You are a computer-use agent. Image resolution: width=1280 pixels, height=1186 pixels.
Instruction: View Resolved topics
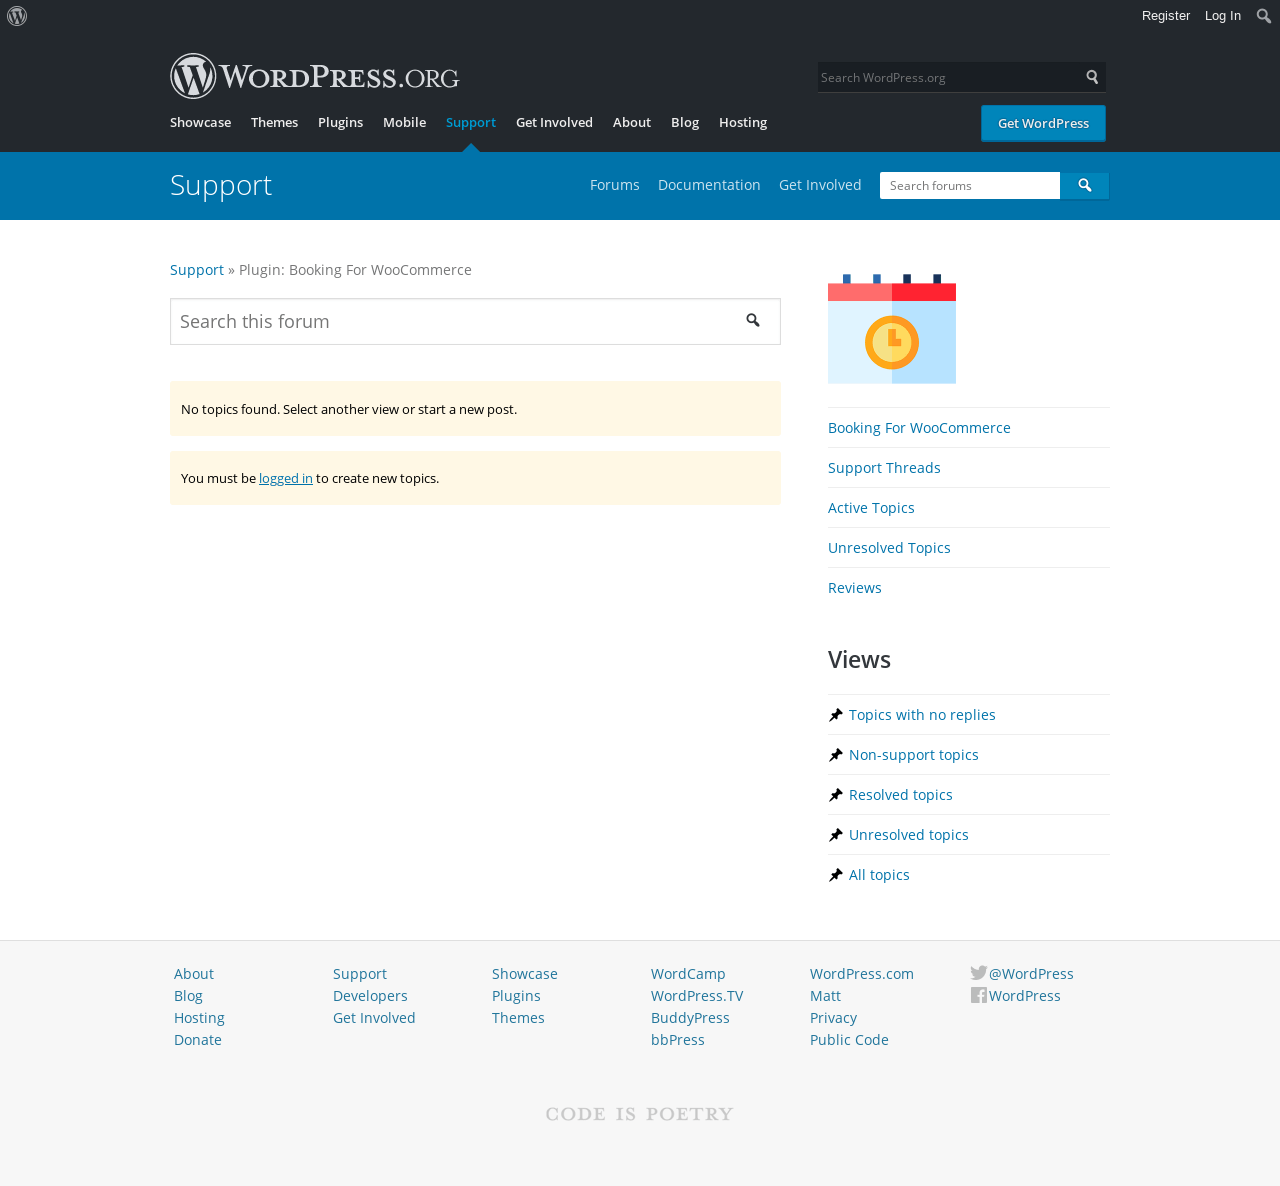click(x=901, y=795)
